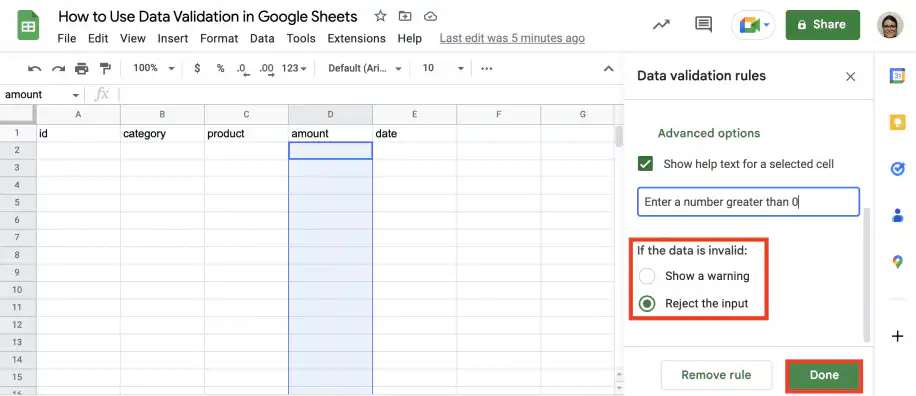Open the File menu
The width and height of the screenshot is (916, 396).
pos(67,39)
